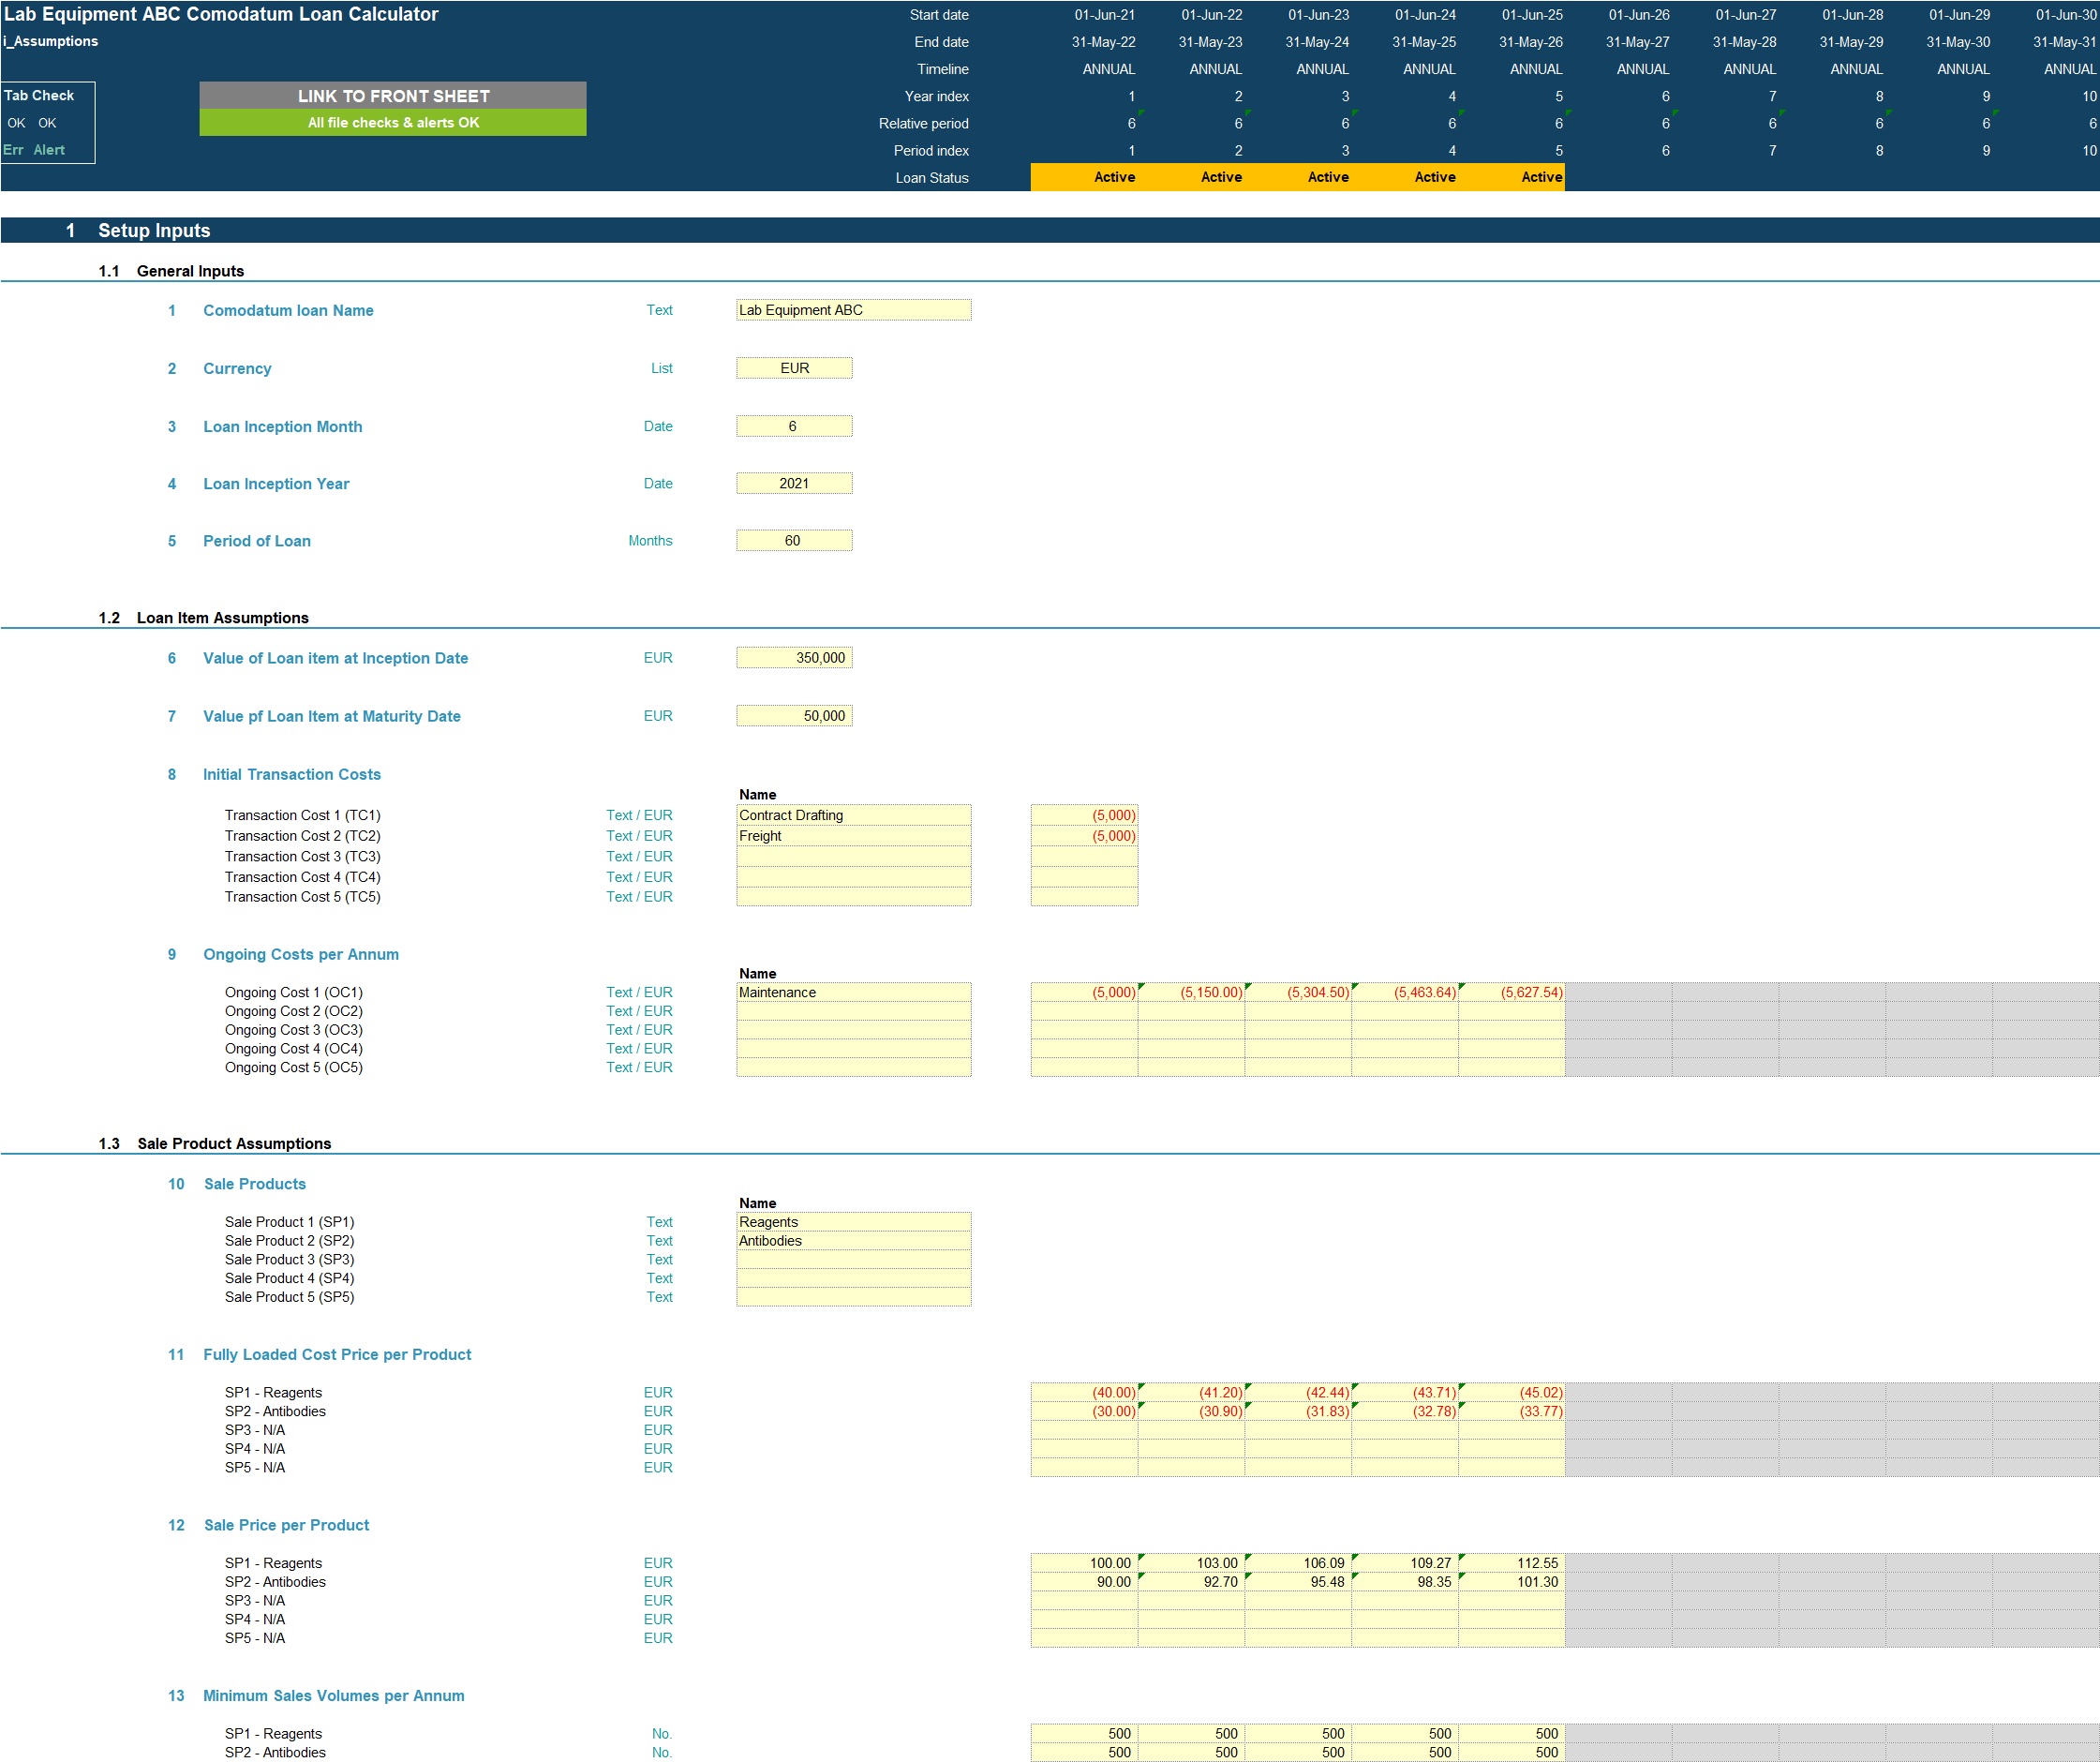Select the Antibodies sale product name cell
Image resolution: width=2100 pixels, height=1762 pixels.
coord(853,1241)
